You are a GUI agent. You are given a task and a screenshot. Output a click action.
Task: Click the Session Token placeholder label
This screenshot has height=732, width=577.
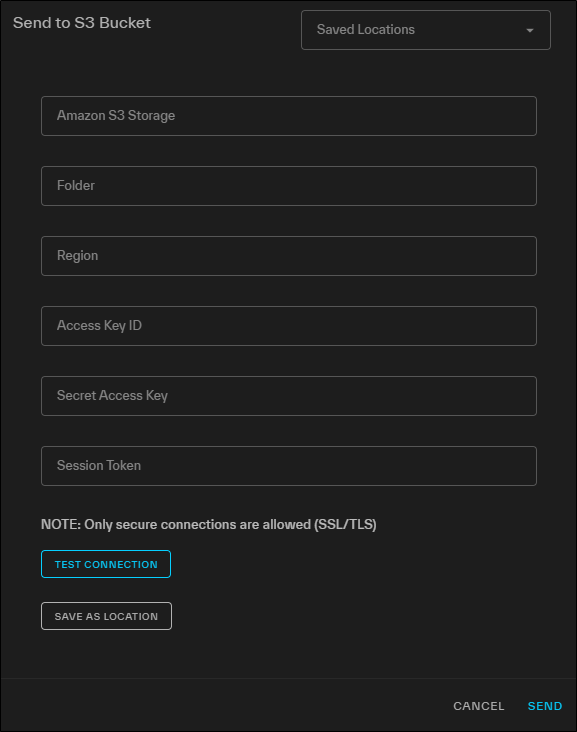click(x=99, y=465)
